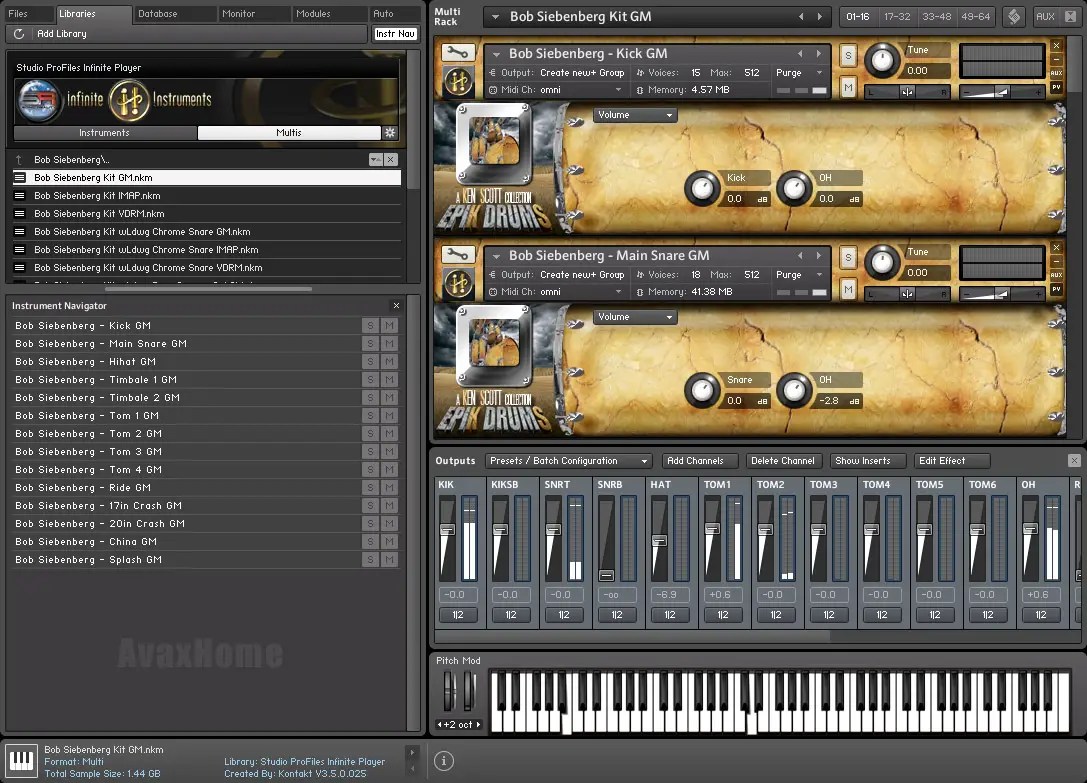The image size is (1087, 783).
Task: Open the Volume dropdown on Main Snare GM
Action: [633, 316]
